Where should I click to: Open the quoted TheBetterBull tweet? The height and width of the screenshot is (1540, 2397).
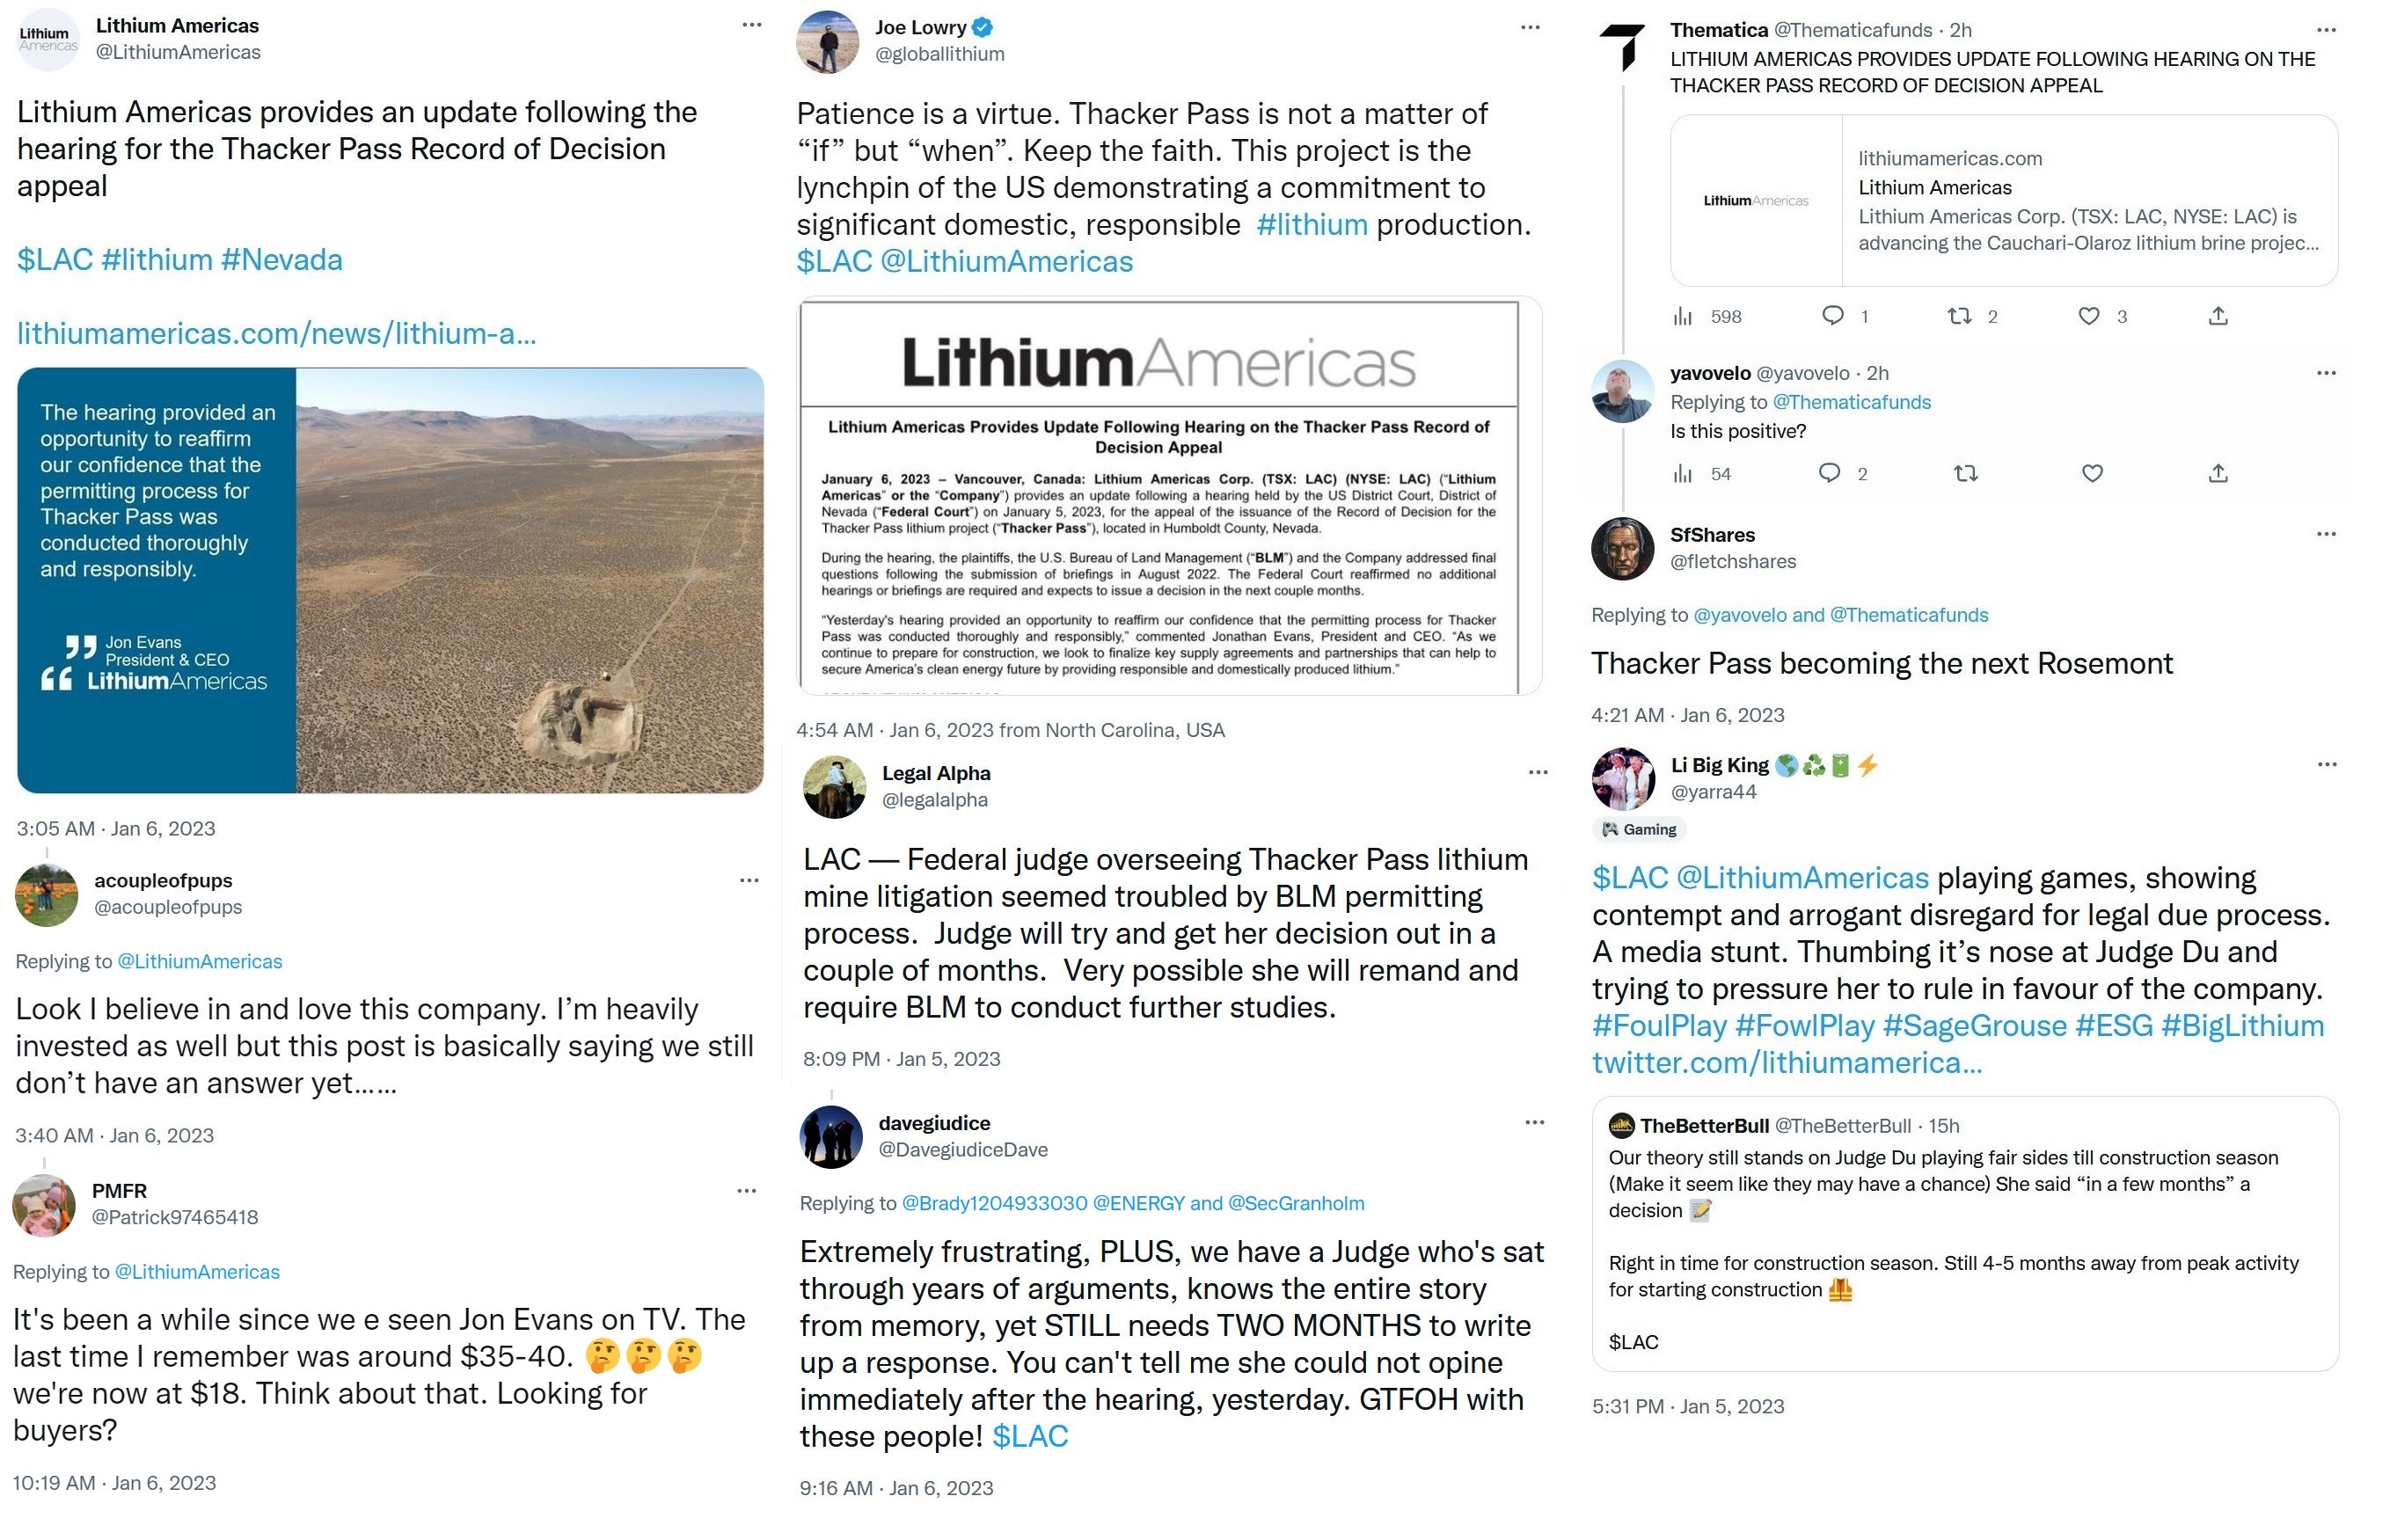coord(1964,1233)
